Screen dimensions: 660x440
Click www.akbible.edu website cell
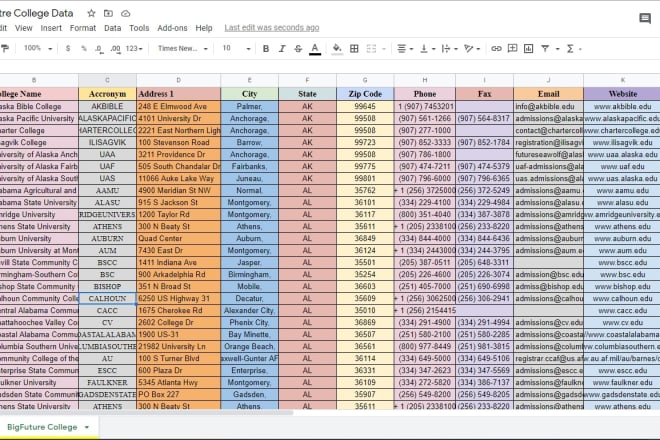(622, 107)
